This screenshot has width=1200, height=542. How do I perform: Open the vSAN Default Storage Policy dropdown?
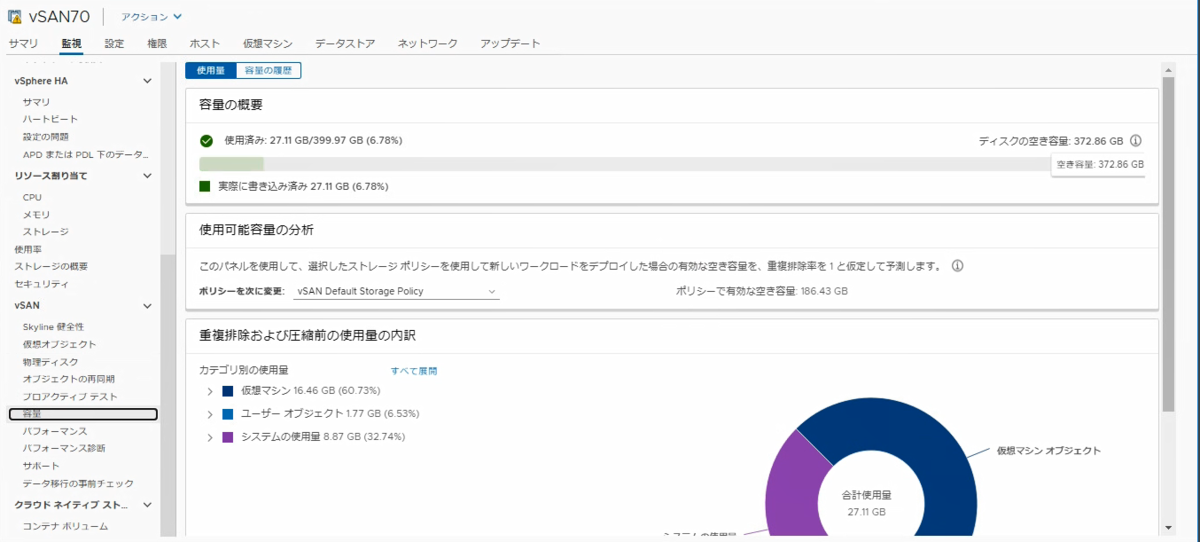pos(396,291)
